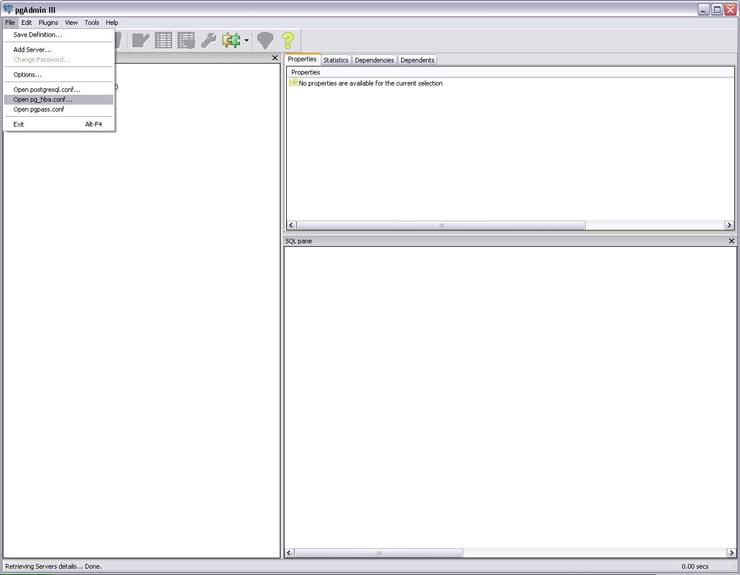The height and width of the screenshot is (575, 740).
Task: Click the yellow question mark Help icon
Action: pos(288,41)
